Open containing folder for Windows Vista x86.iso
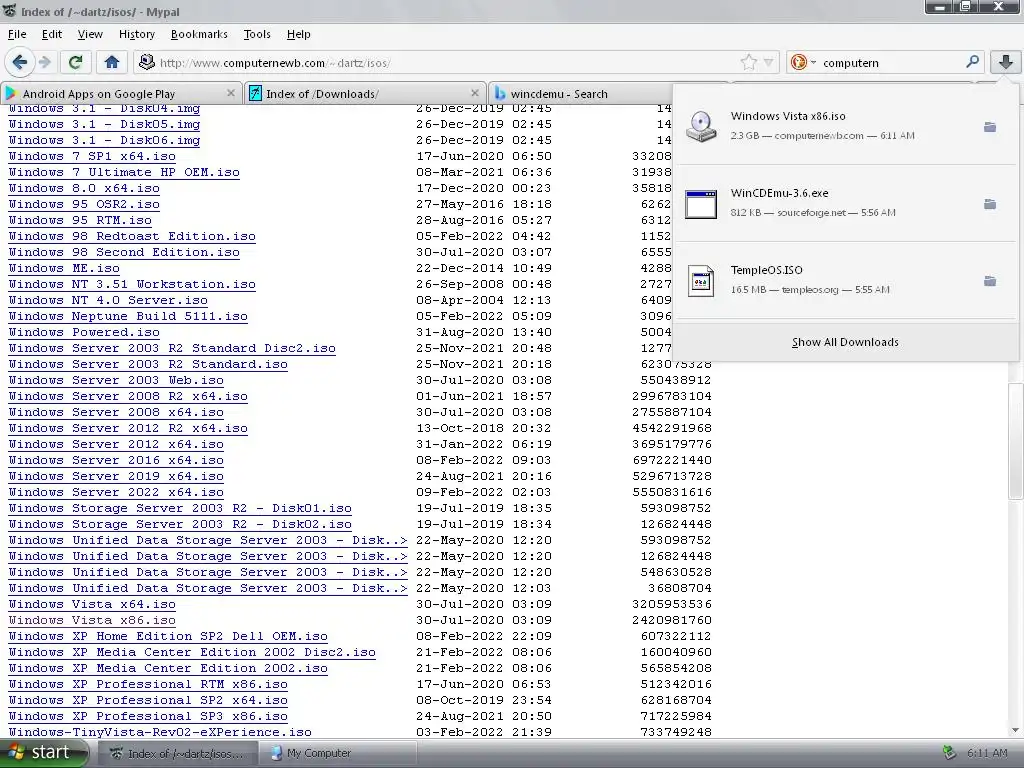 coord(990,127)
